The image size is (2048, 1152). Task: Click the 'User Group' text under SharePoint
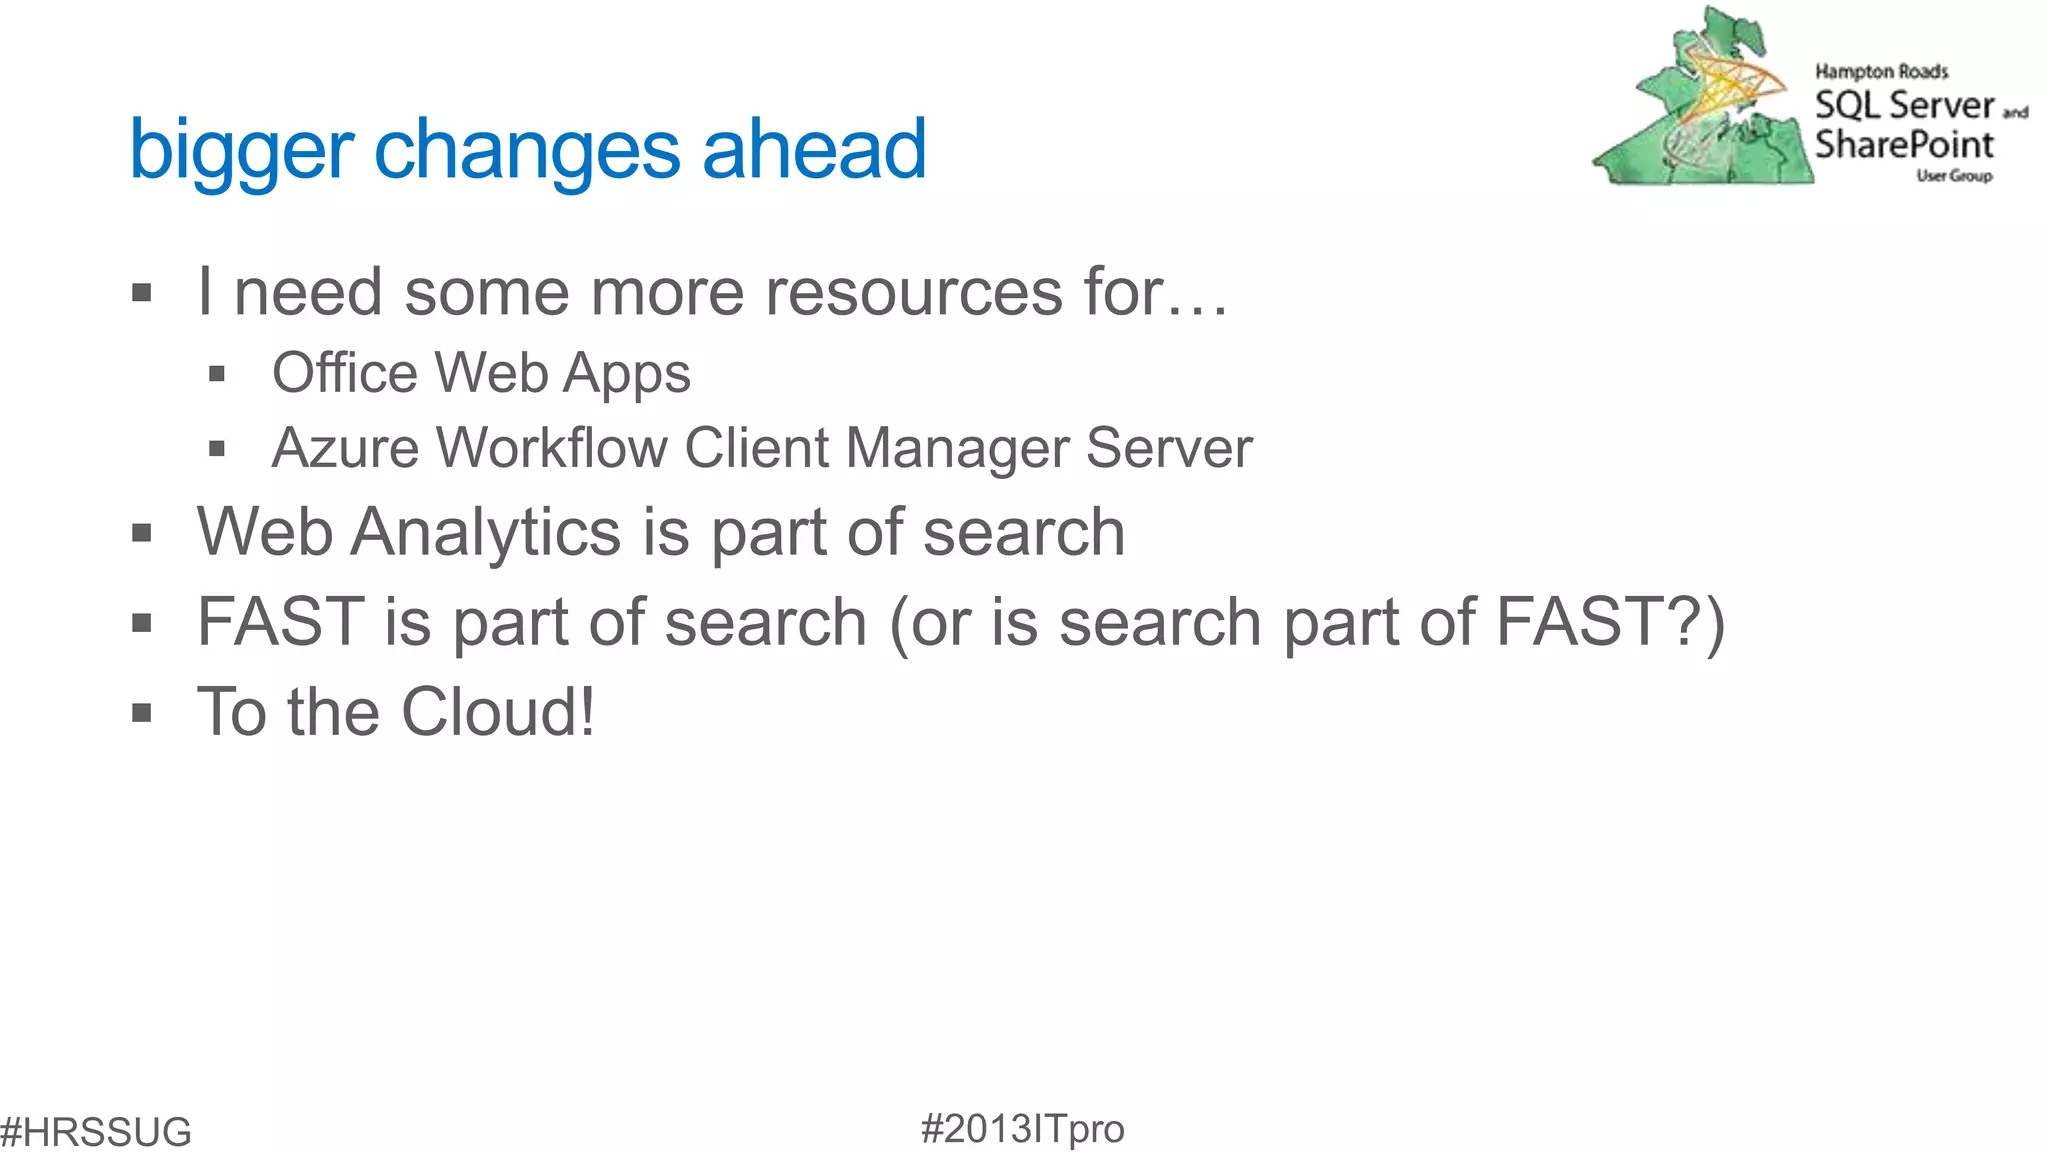(1954, 176)
